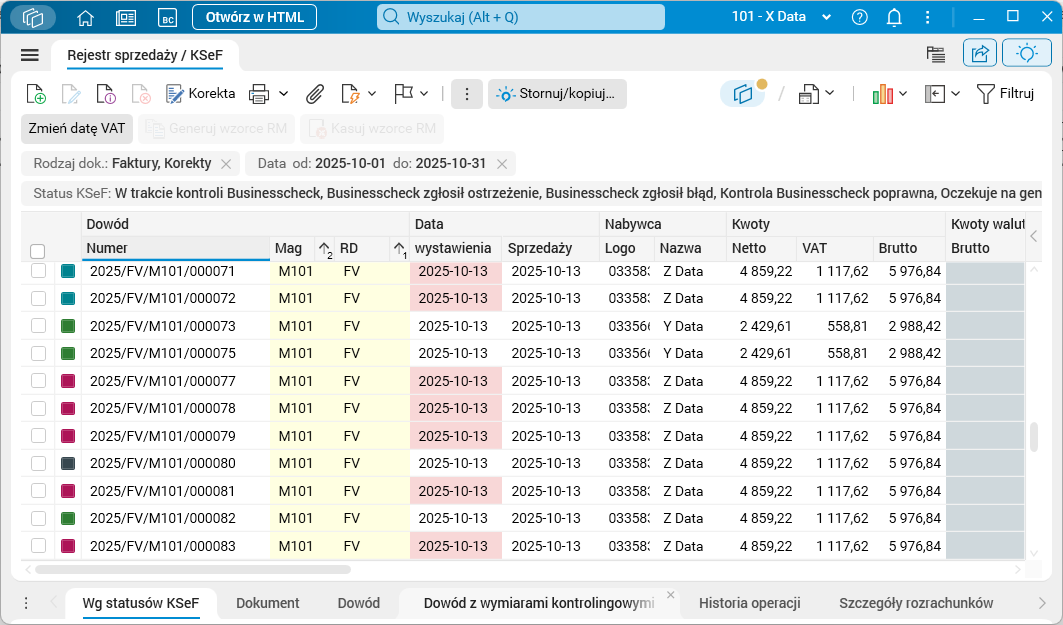
Task: Click the share/export icon at top right
Action: point(980,54)
